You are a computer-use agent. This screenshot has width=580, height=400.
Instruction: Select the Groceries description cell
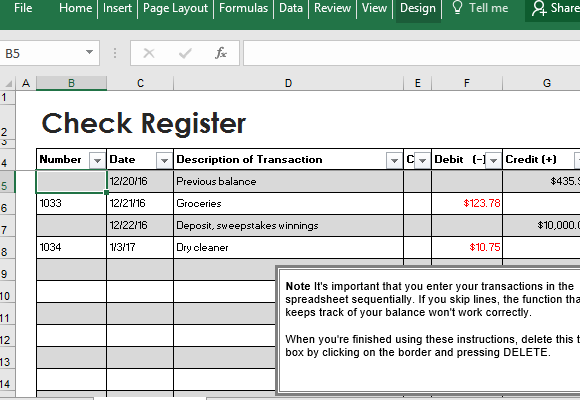click(289, 203)
